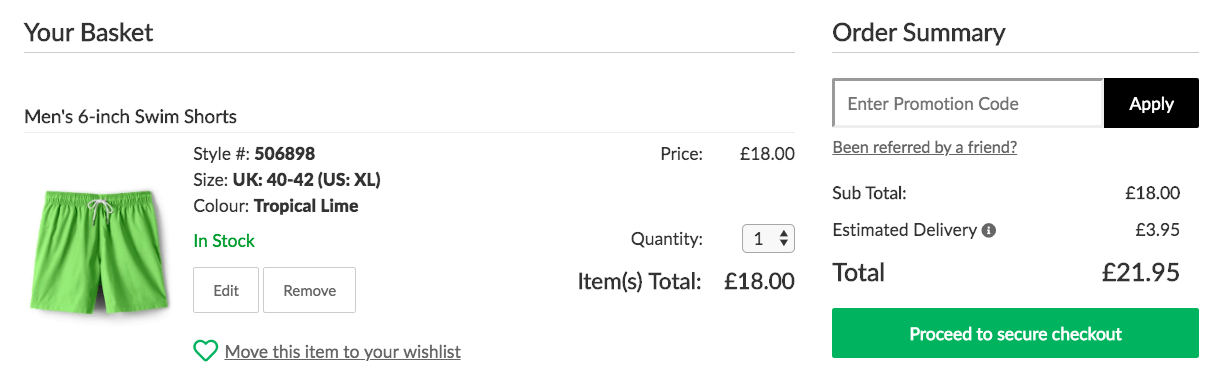The height and width of the screenshot is (374, 1223).
Task: Click Proceed to secure checkout
Action: tap(1015, 334)
